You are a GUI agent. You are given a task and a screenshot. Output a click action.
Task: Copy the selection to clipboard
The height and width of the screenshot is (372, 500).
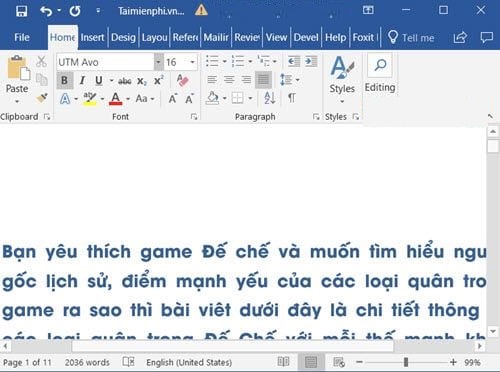42,80
